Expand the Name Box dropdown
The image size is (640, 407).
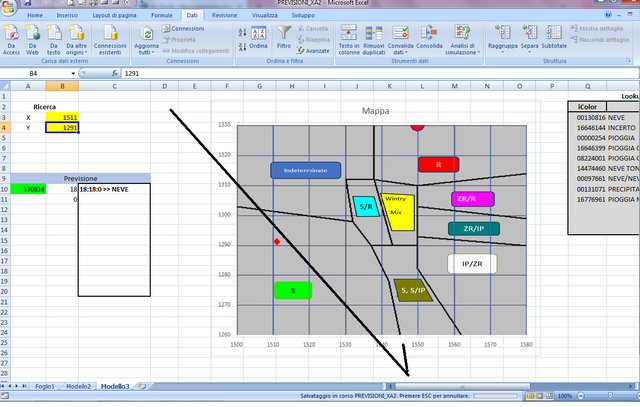coord(73,73)
